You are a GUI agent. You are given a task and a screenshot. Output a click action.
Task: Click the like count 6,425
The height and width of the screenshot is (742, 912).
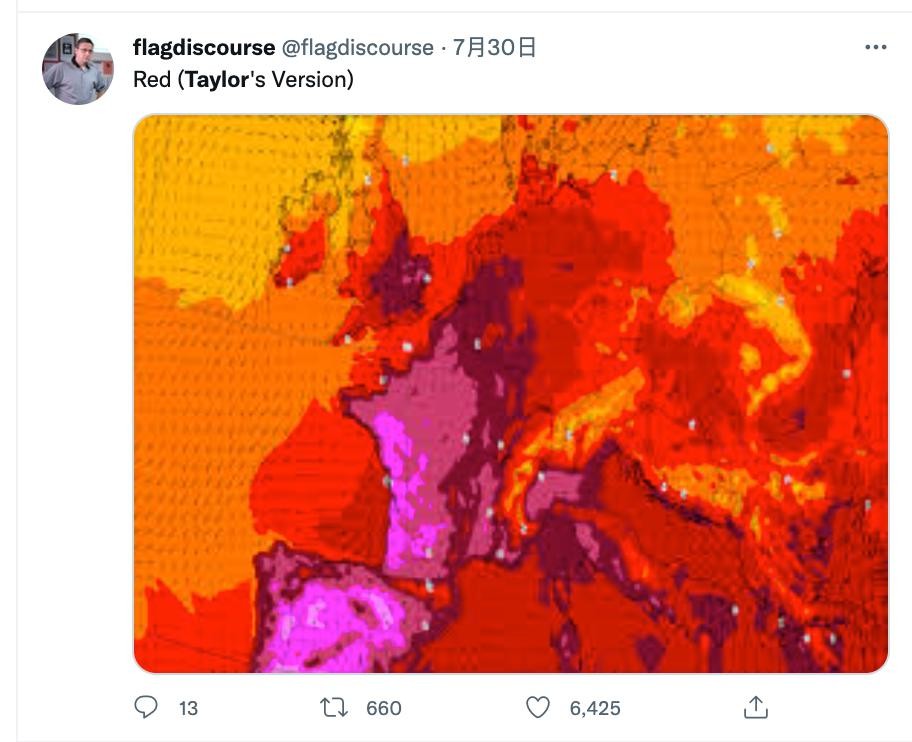point(595,708)
